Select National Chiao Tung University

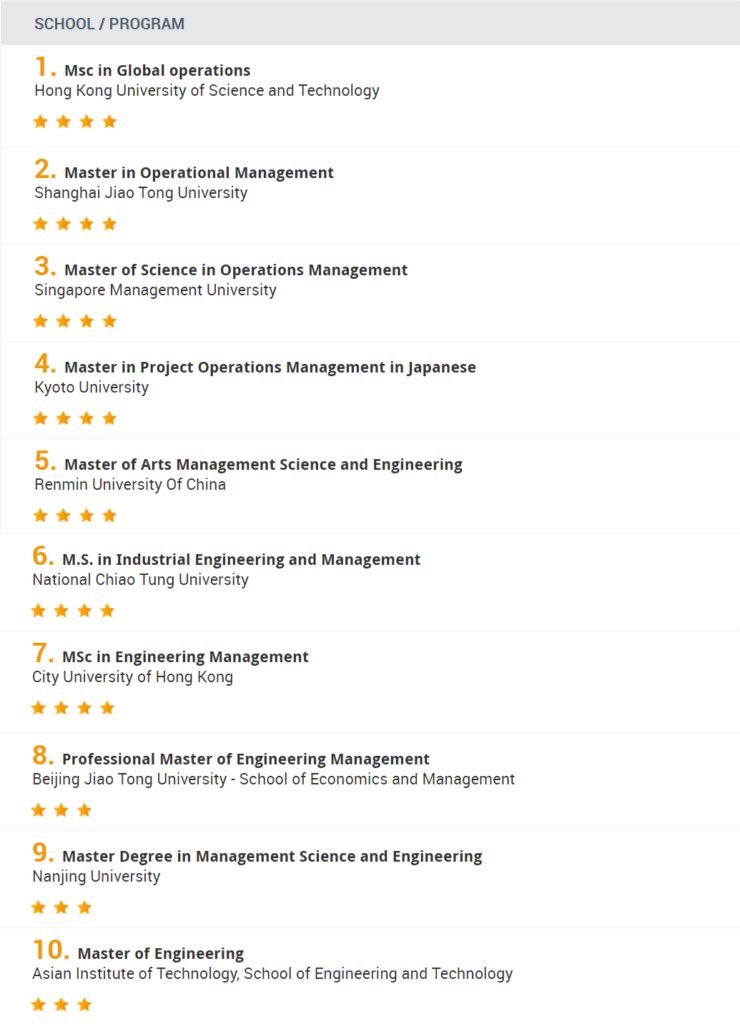tap(140, 580)
